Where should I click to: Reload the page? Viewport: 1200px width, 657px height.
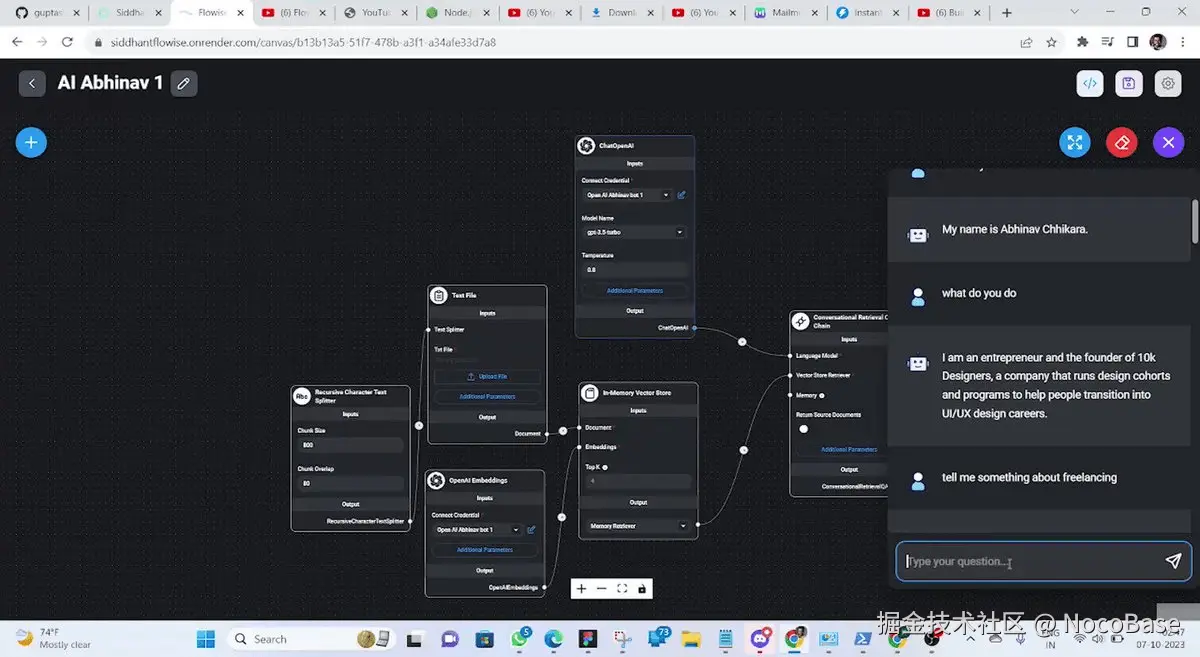(67, 43)
